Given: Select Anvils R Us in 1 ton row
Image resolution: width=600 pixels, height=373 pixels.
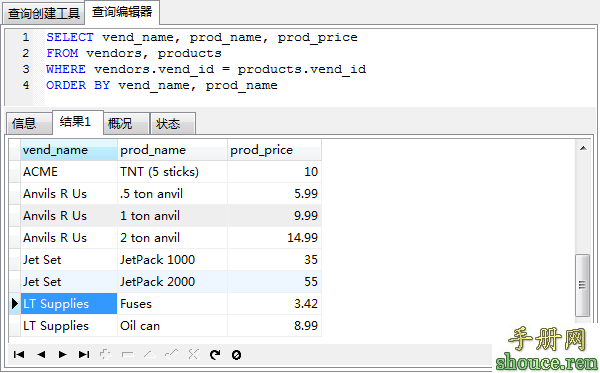Looking at the screenshot, I should (69, 216).
